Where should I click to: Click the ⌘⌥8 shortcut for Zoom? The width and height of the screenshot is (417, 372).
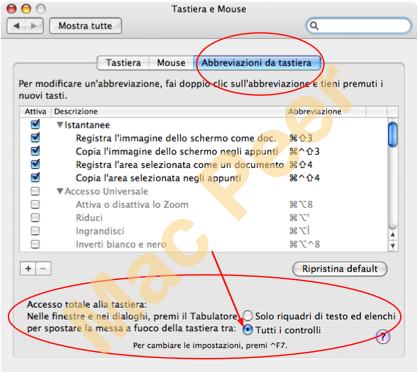301,204
